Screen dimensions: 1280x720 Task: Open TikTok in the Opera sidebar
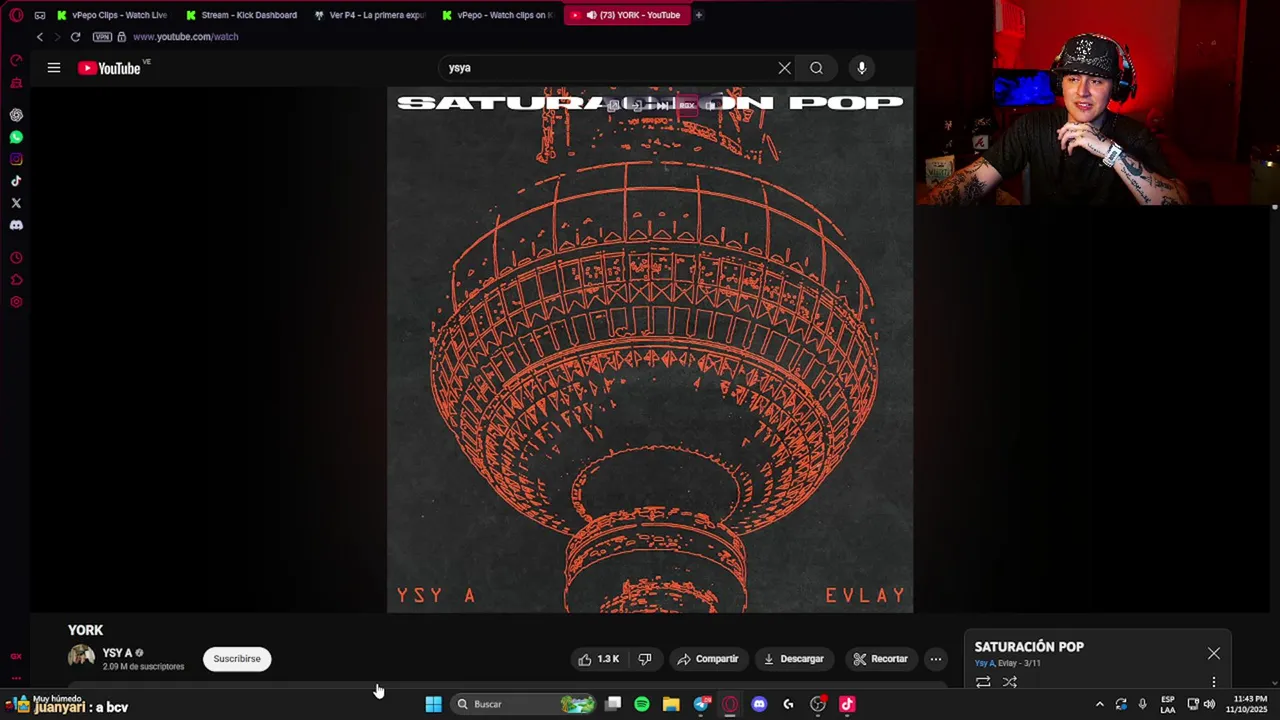tap(16, 181)
